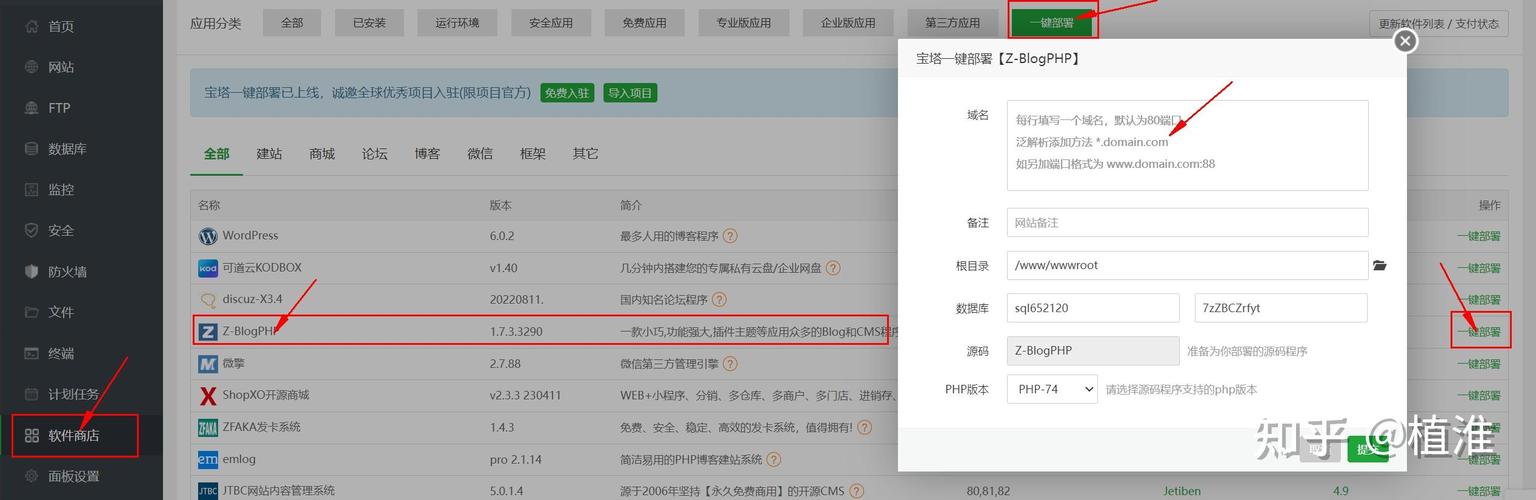Click 一键部署 link in the 微擎 row

point(1478,364)
